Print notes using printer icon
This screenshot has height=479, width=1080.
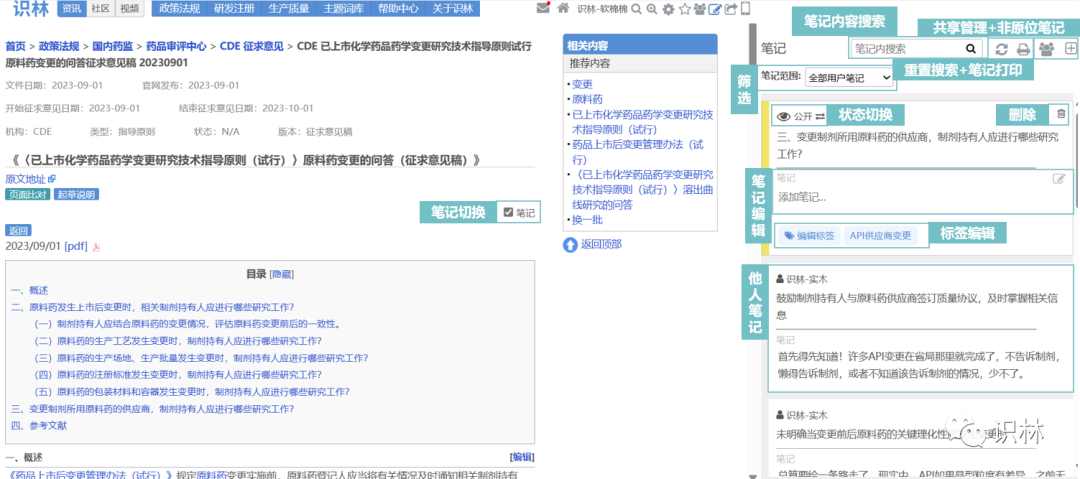point(1024,49)
